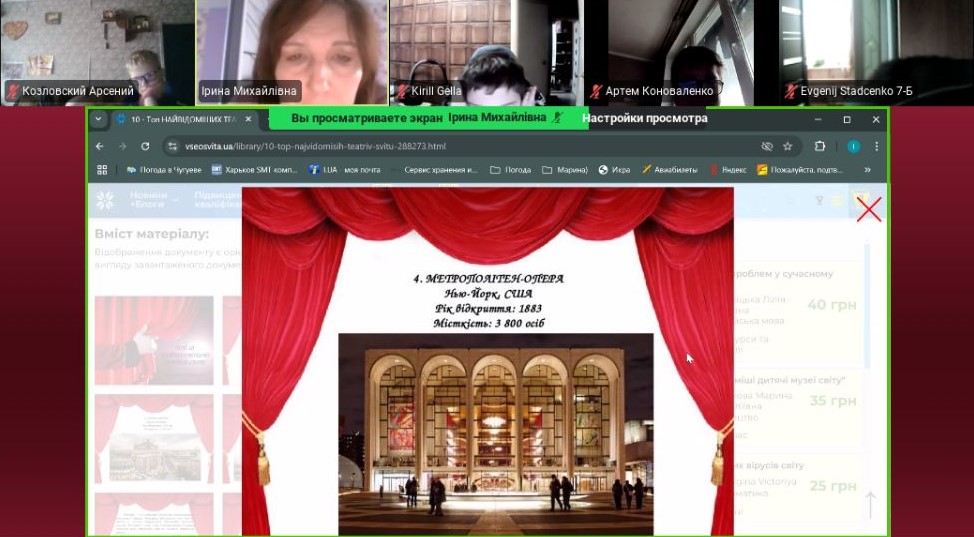The width and height of the screenshot is (974, 537).
Task: Expand the 'Марина)' bookmarks folder
Action: point(564,170)
